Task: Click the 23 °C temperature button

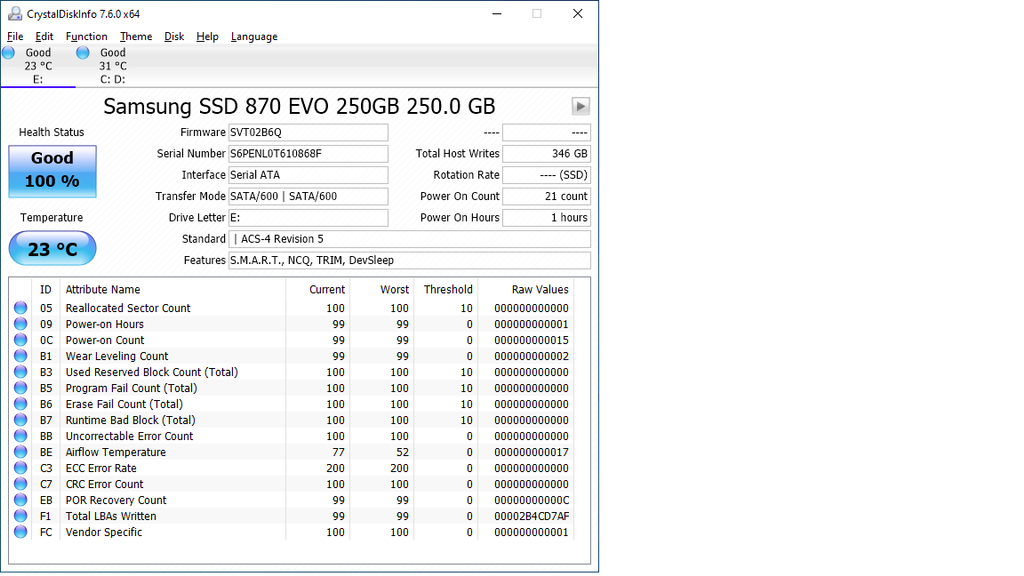Action: pos(52,249)
